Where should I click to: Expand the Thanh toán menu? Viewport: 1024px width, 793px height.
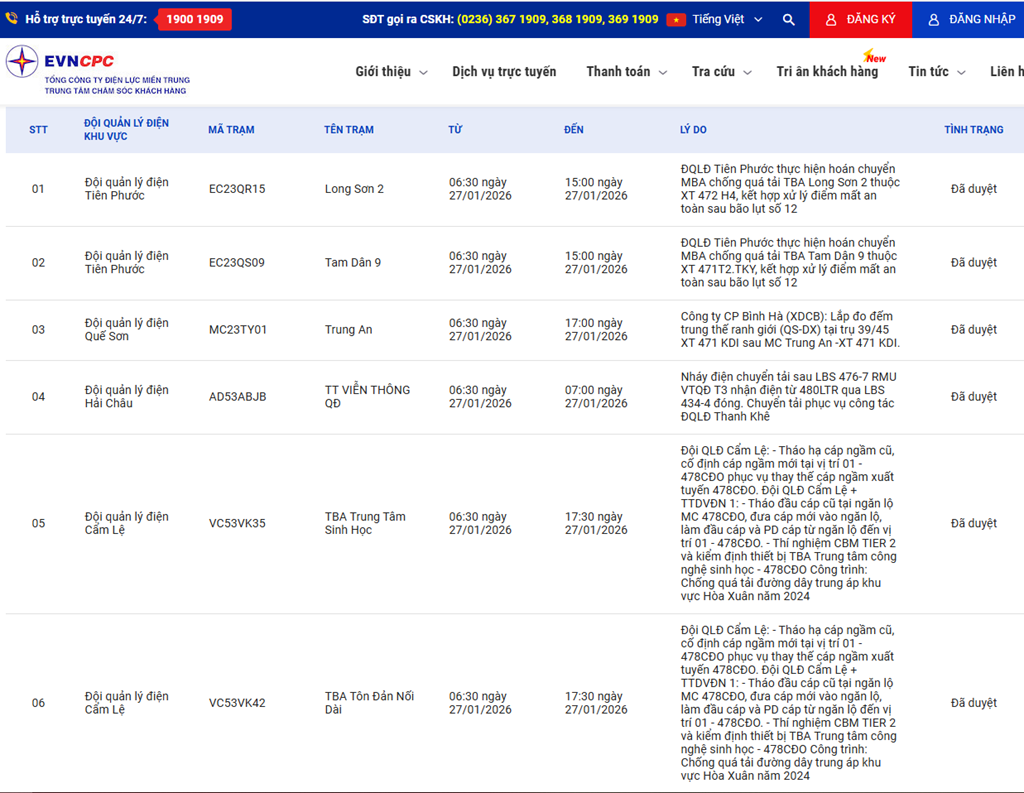click(x=625, y=72)
